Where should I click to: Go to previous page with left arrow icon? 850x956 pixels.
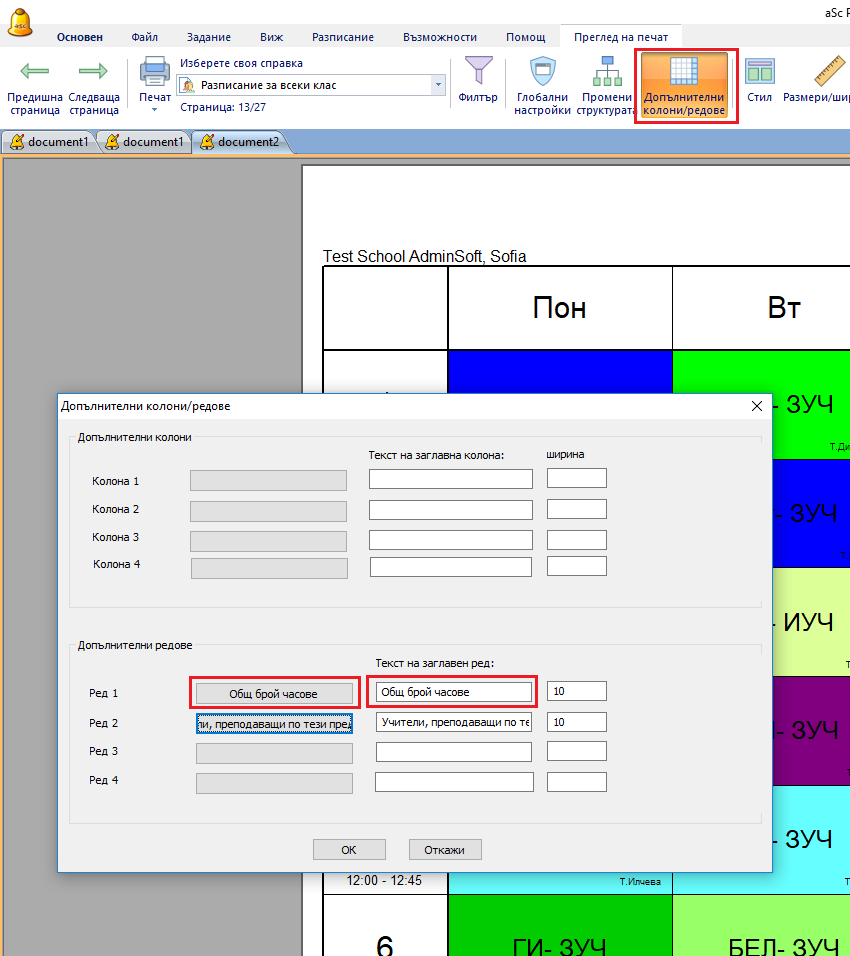[35, 73]
